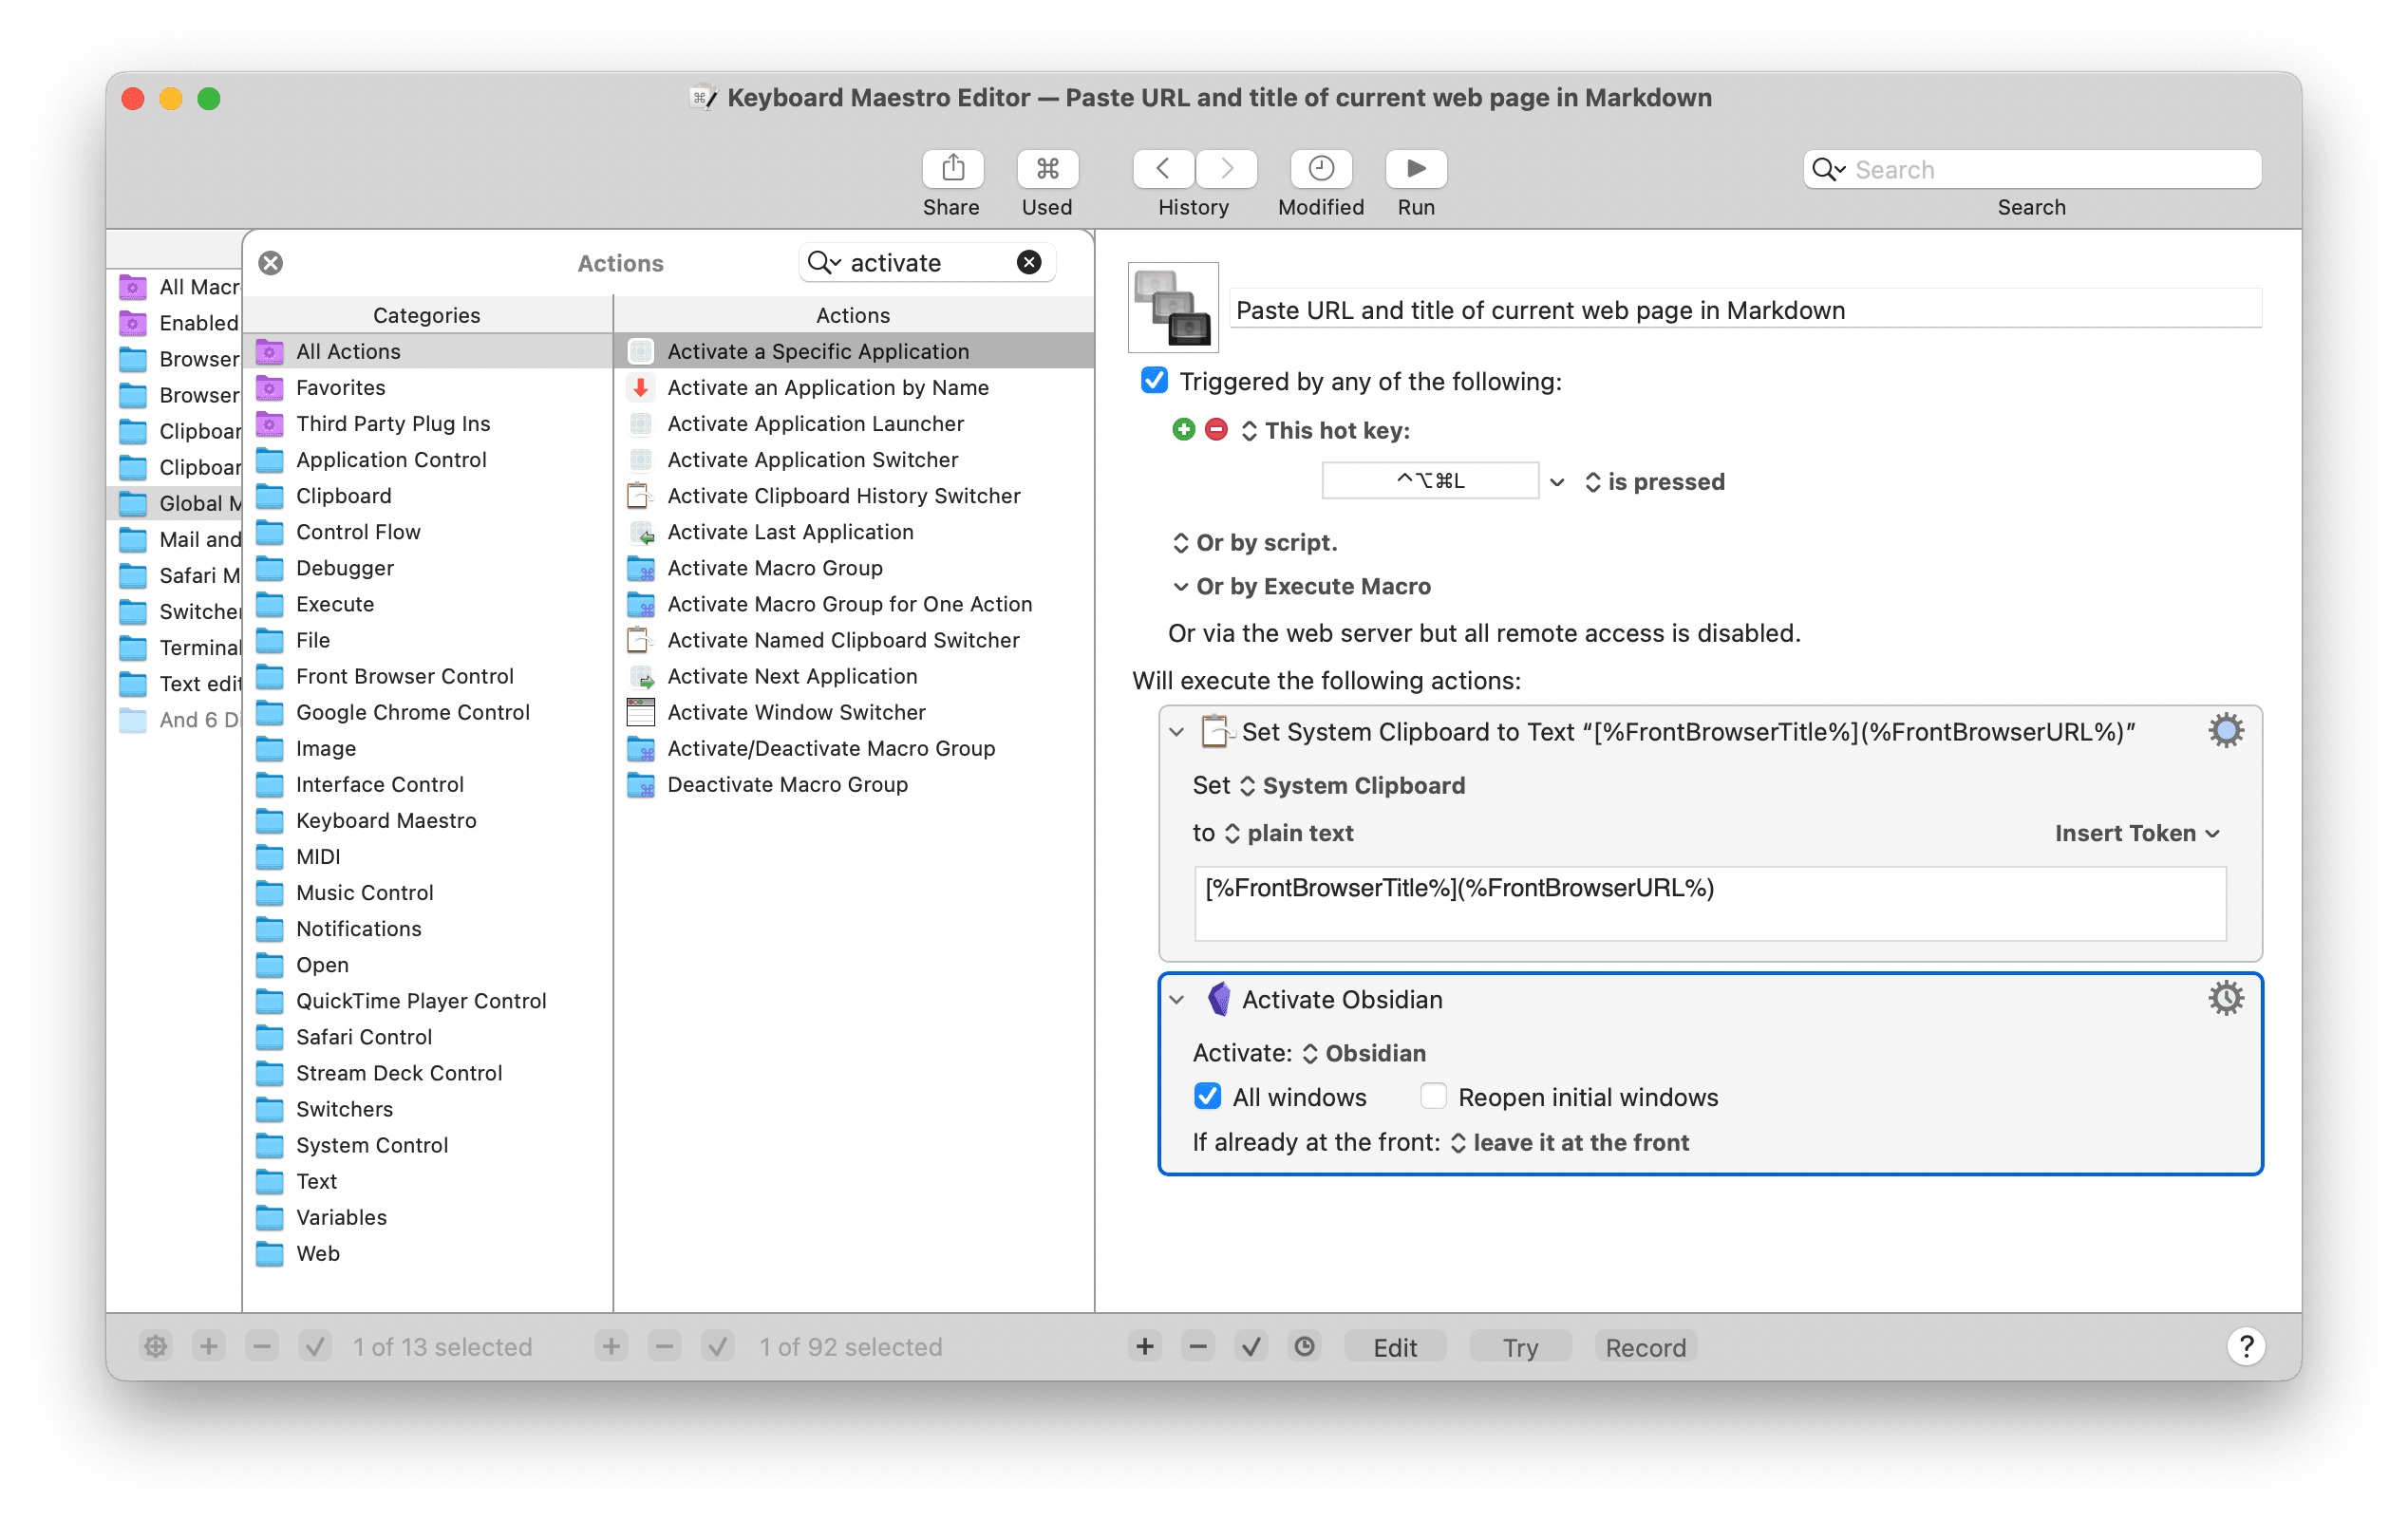Open the 'This hot key' trigger type popup
Image resolution: width=2408 pixels, height=1521 pixels.
pos(1325,431)
